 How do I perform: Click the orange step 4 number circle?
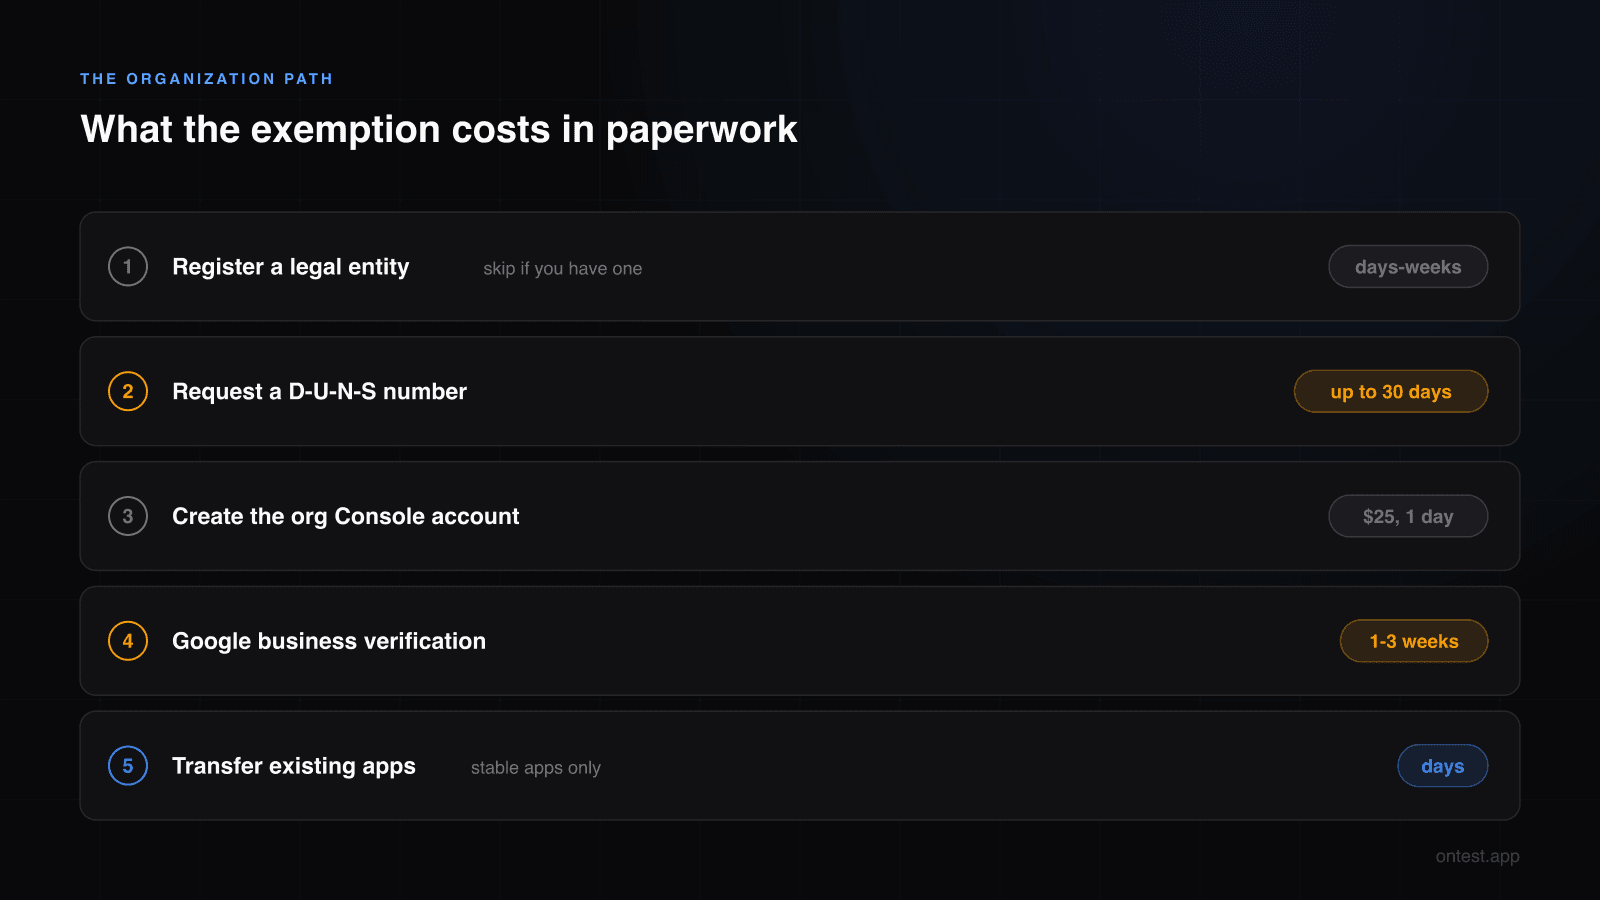coord(128,641)
